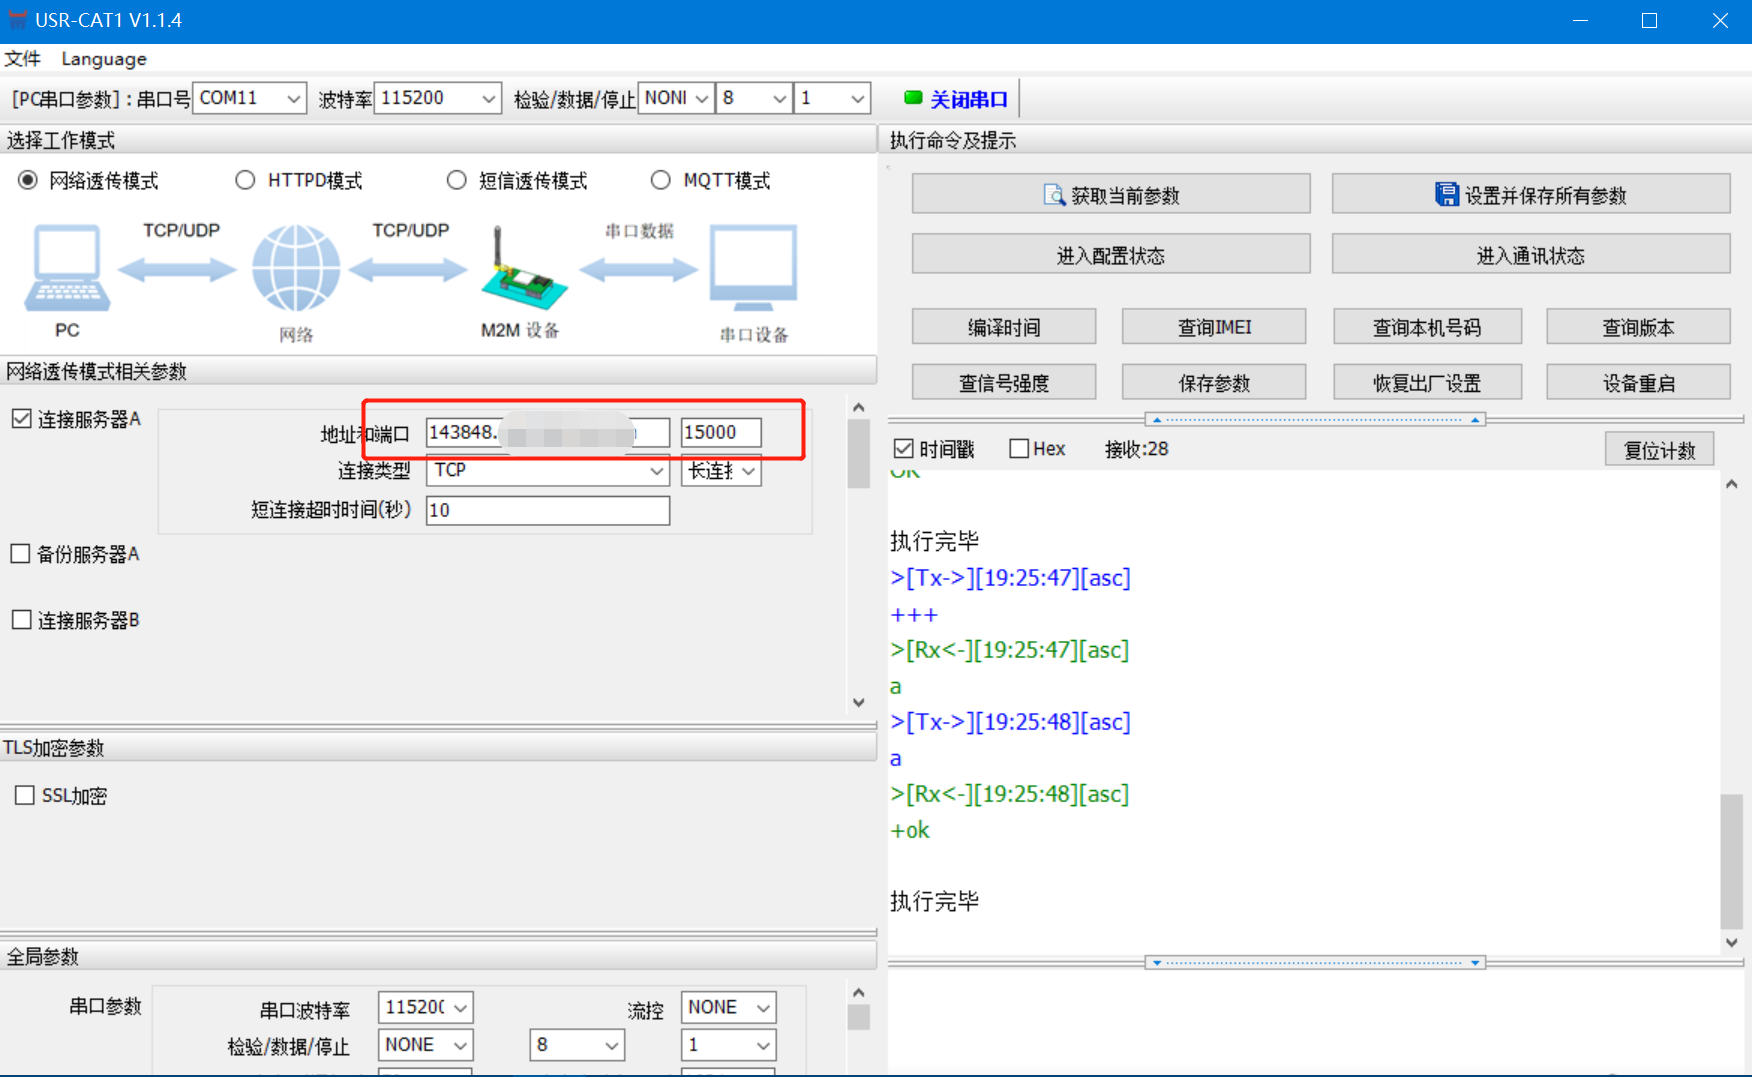
Task: Enable the SSL encryption checkbox
Action: pos(25,795)
